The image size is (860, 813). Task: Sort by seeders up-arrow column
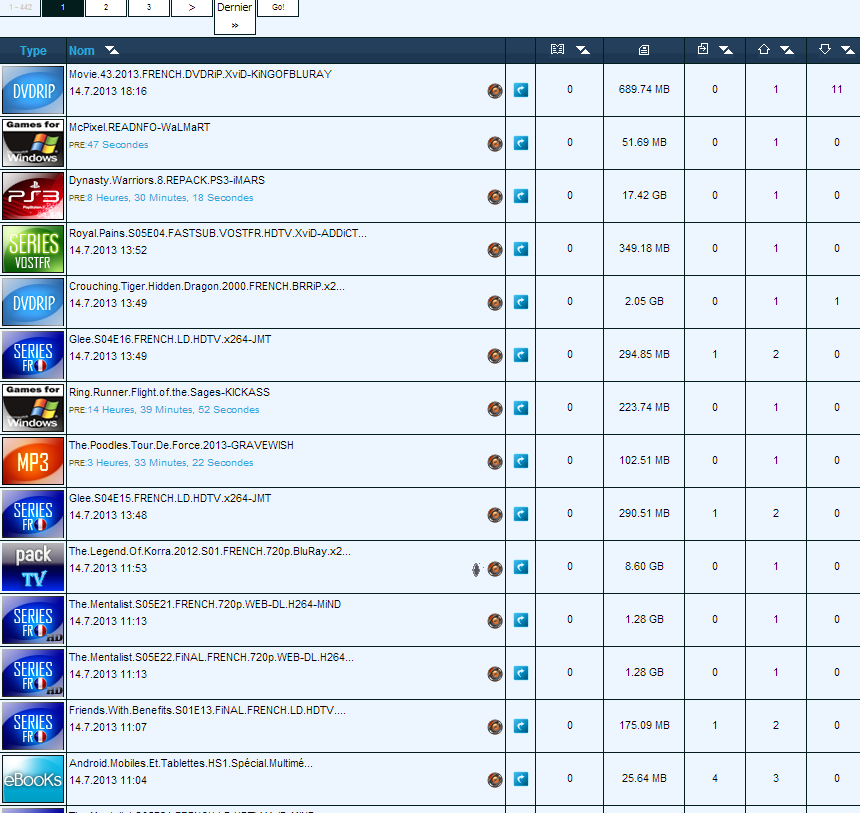click(x=787, y=50)
